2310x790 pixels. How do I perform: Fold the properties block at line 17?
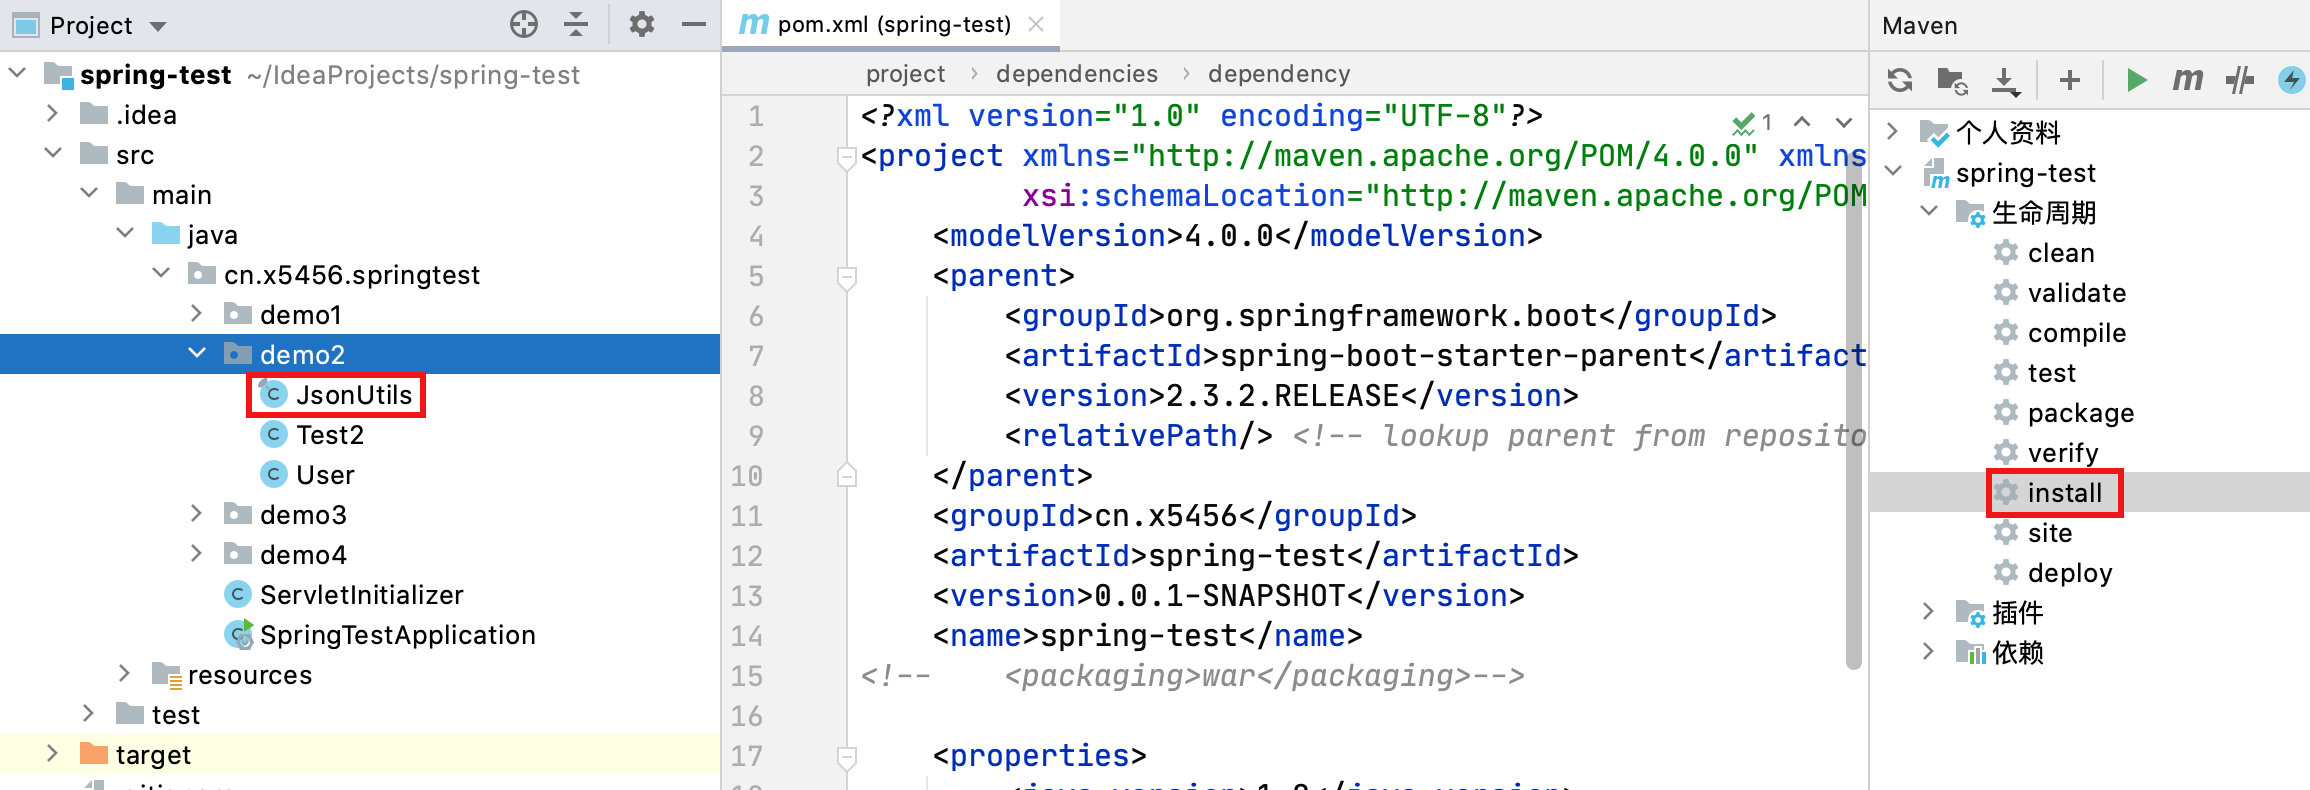pyautogui.click(x=846, y=757)
